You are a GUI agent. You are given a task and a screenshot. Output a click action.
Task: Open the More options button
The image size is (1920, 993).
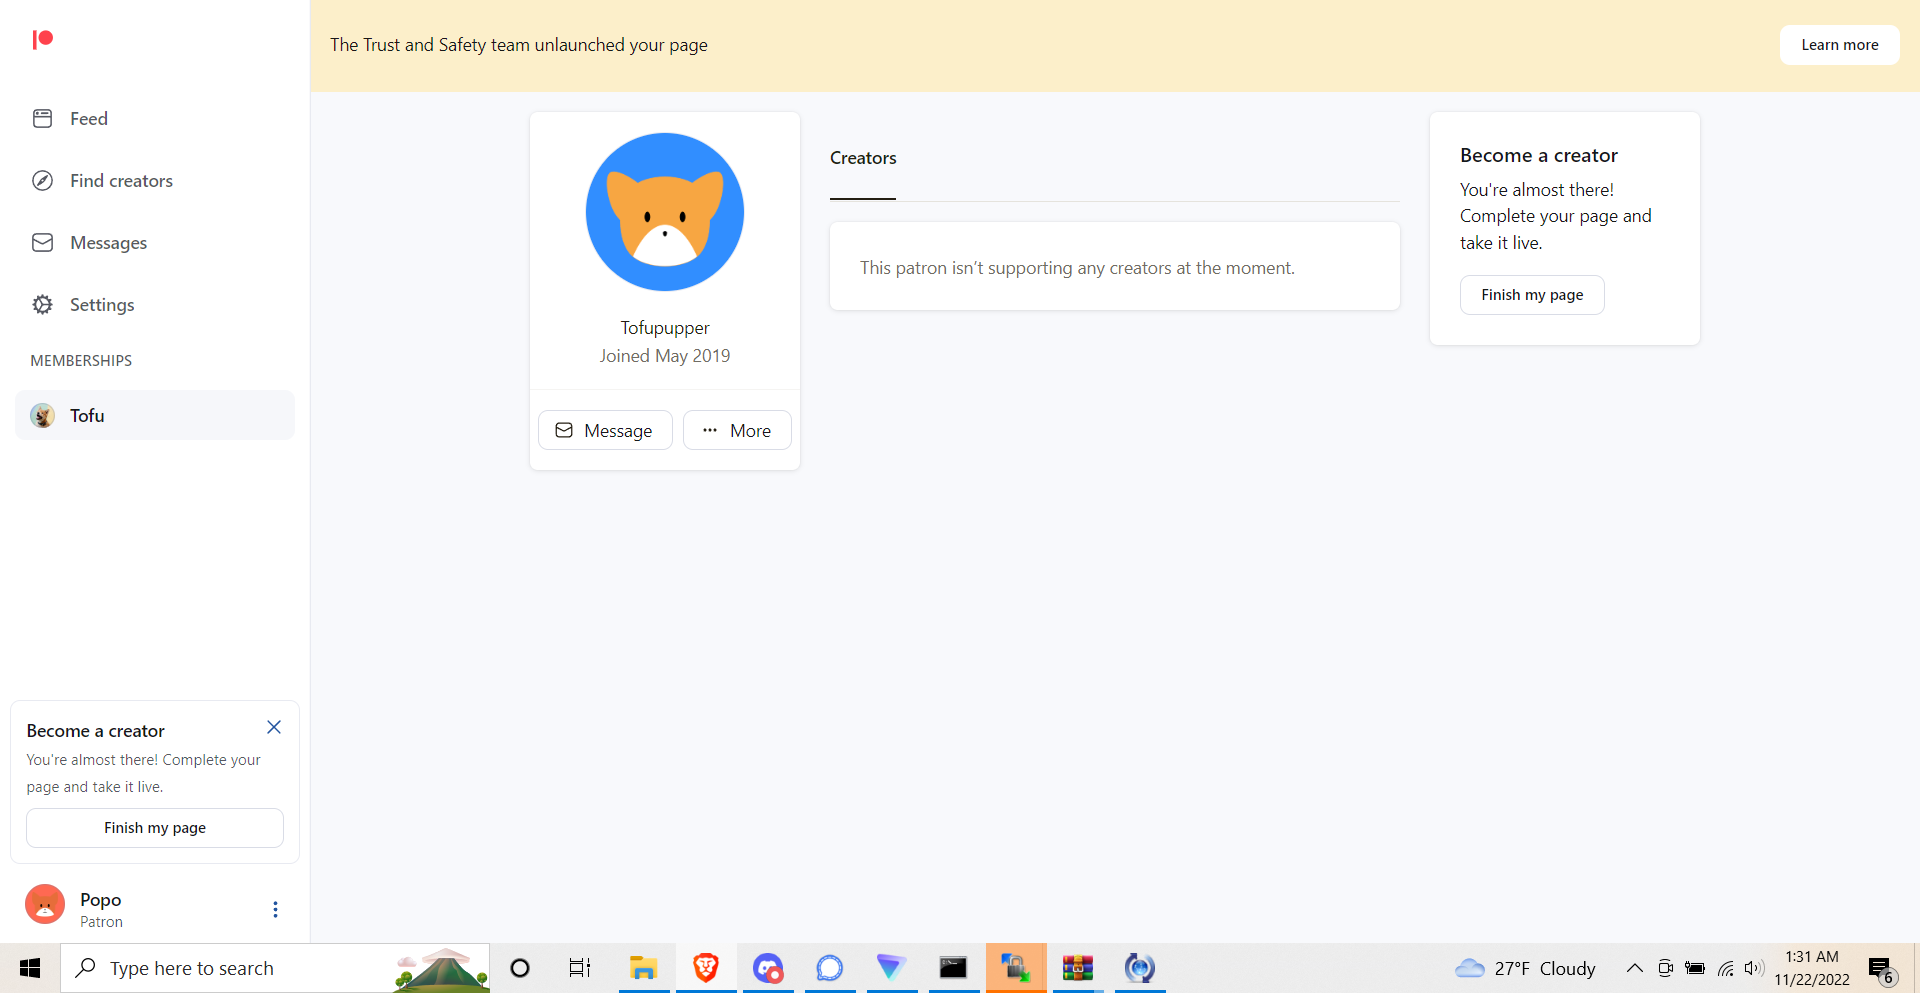click(737, 430)
